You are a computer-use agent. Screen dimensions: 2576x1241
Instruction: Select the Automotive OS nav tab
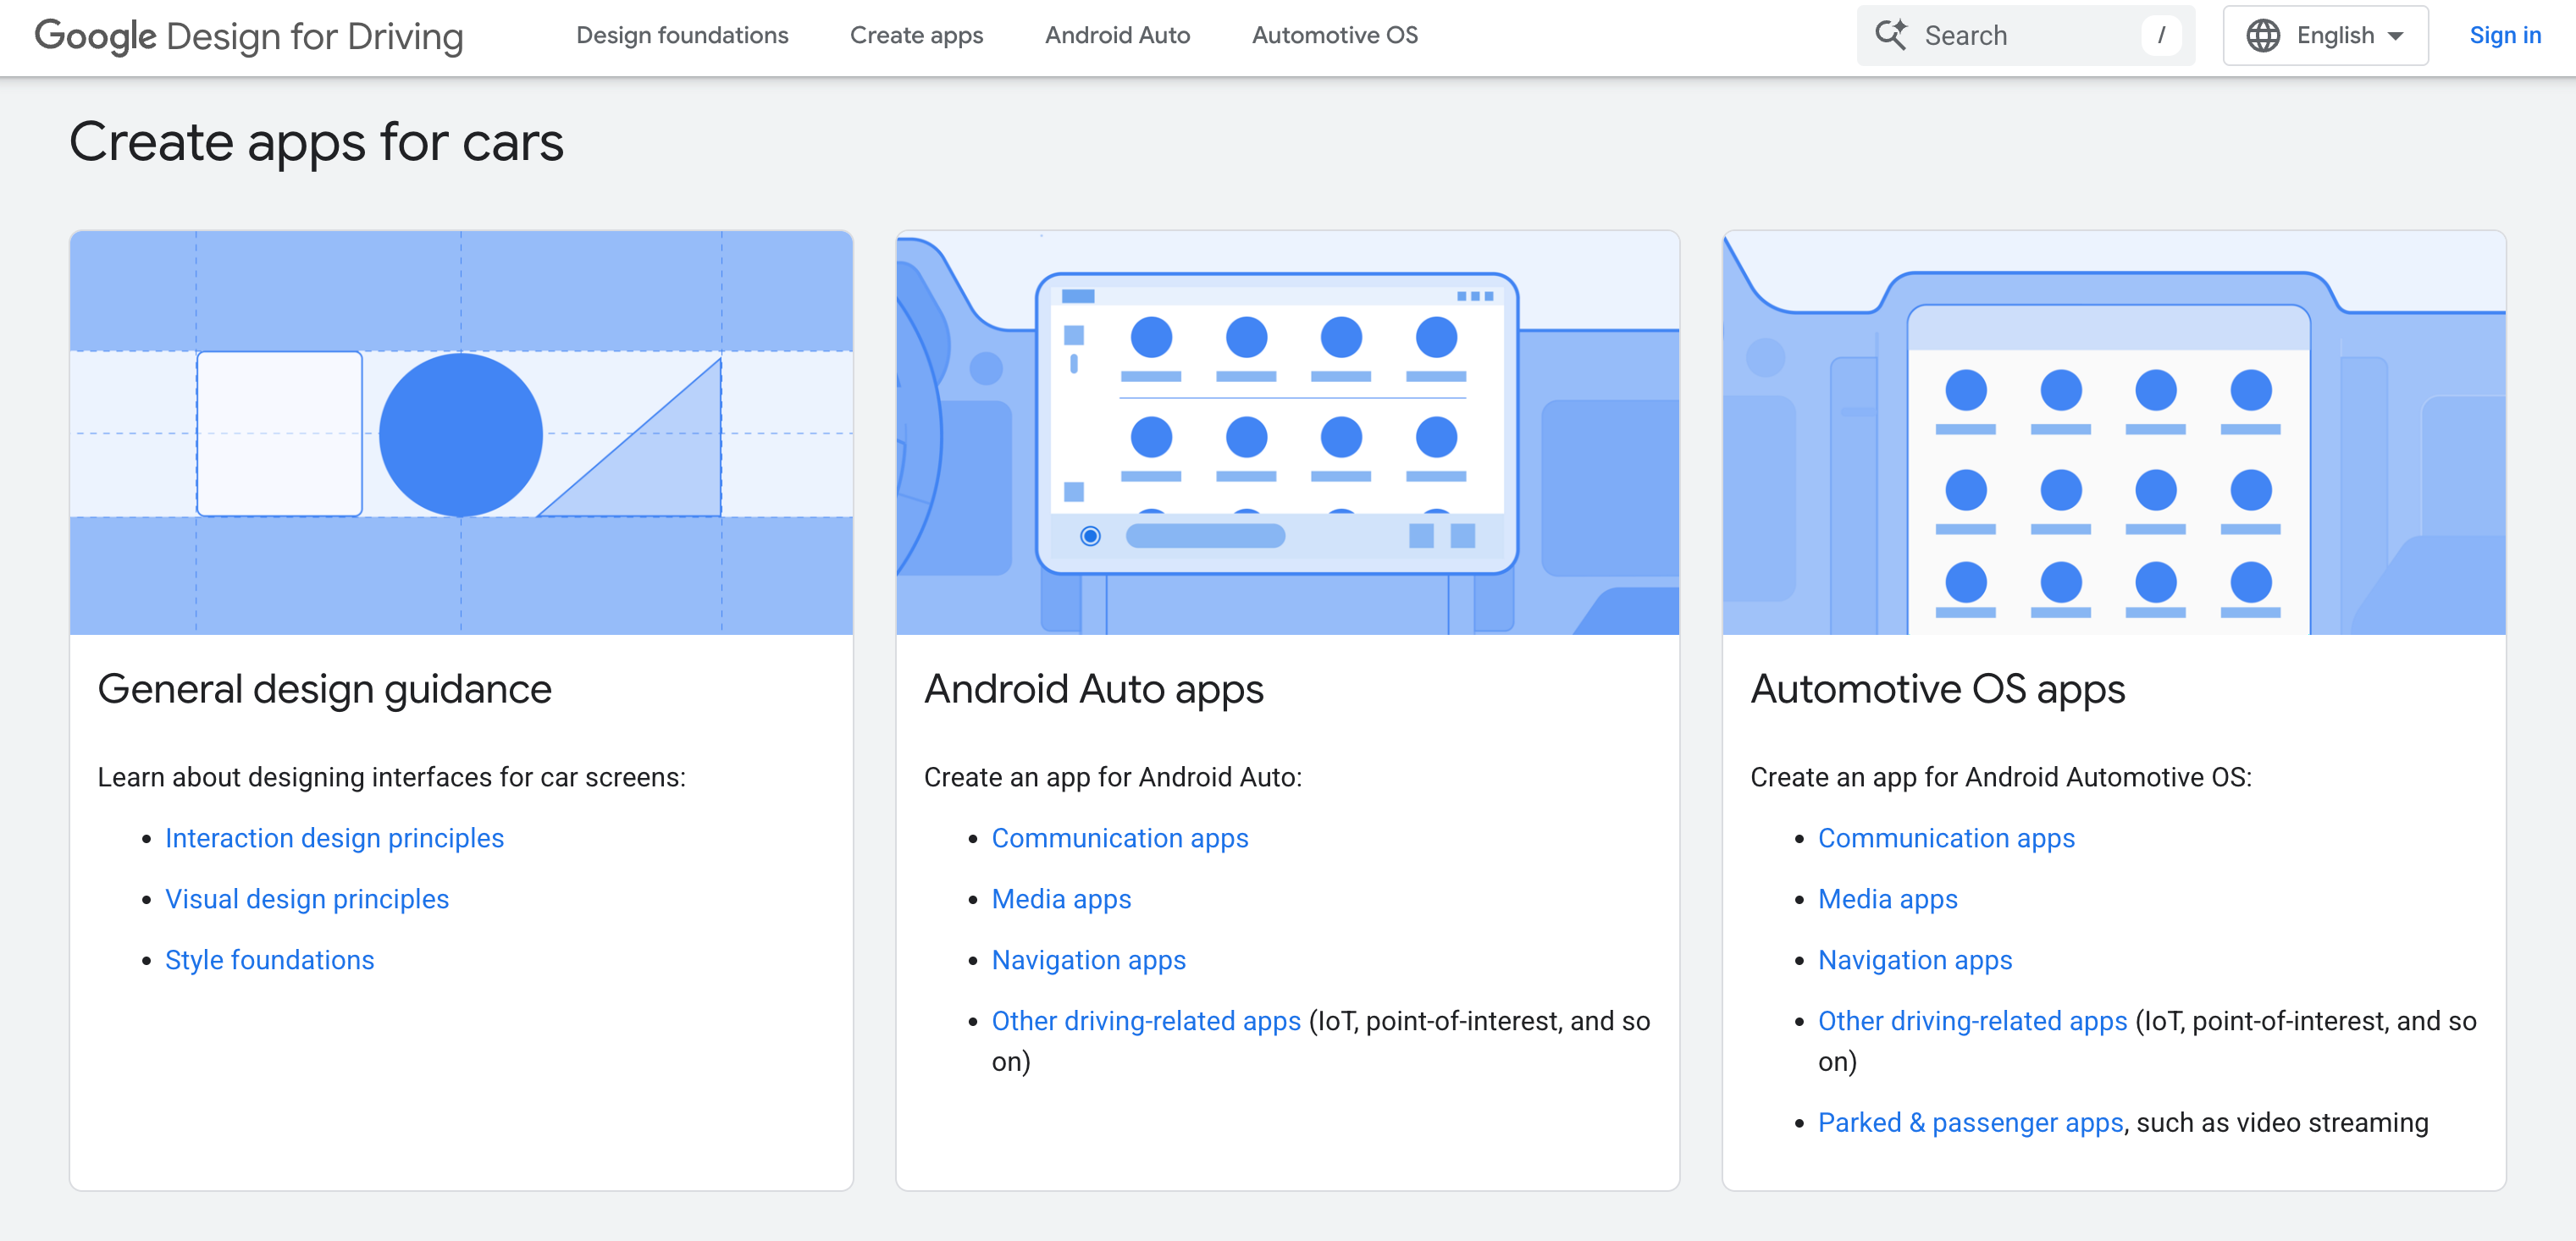1334,35
